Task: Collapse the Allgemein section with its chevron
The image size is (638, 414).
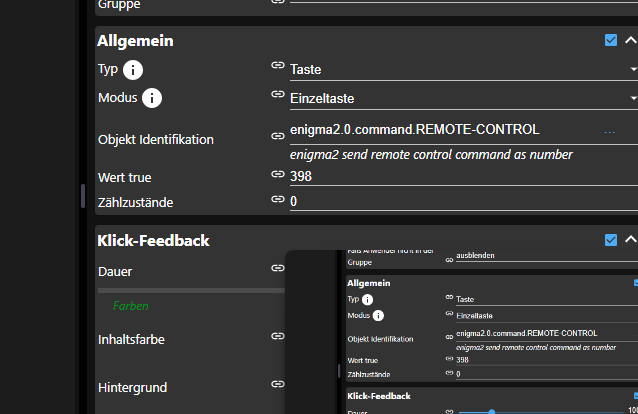Action: [630, 41]
